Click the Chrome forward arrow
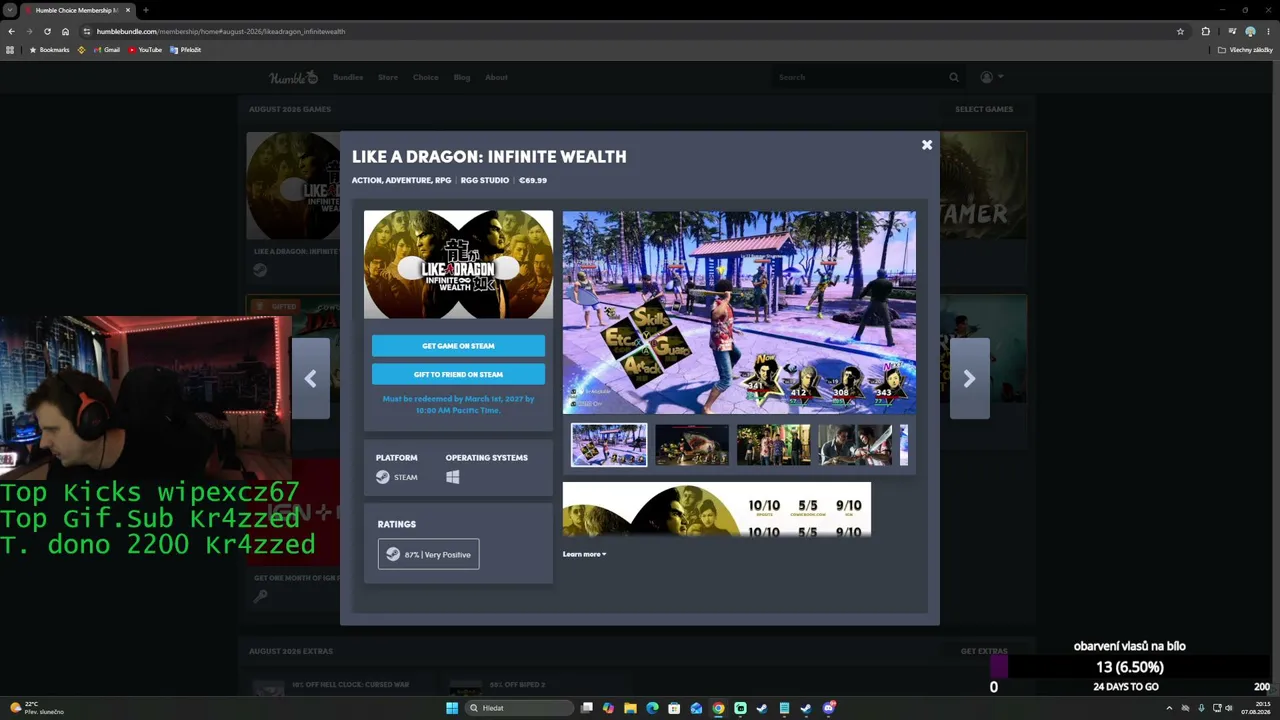Image resolution: width=1280 pixels, height=720 pixels. pos(29,31)
